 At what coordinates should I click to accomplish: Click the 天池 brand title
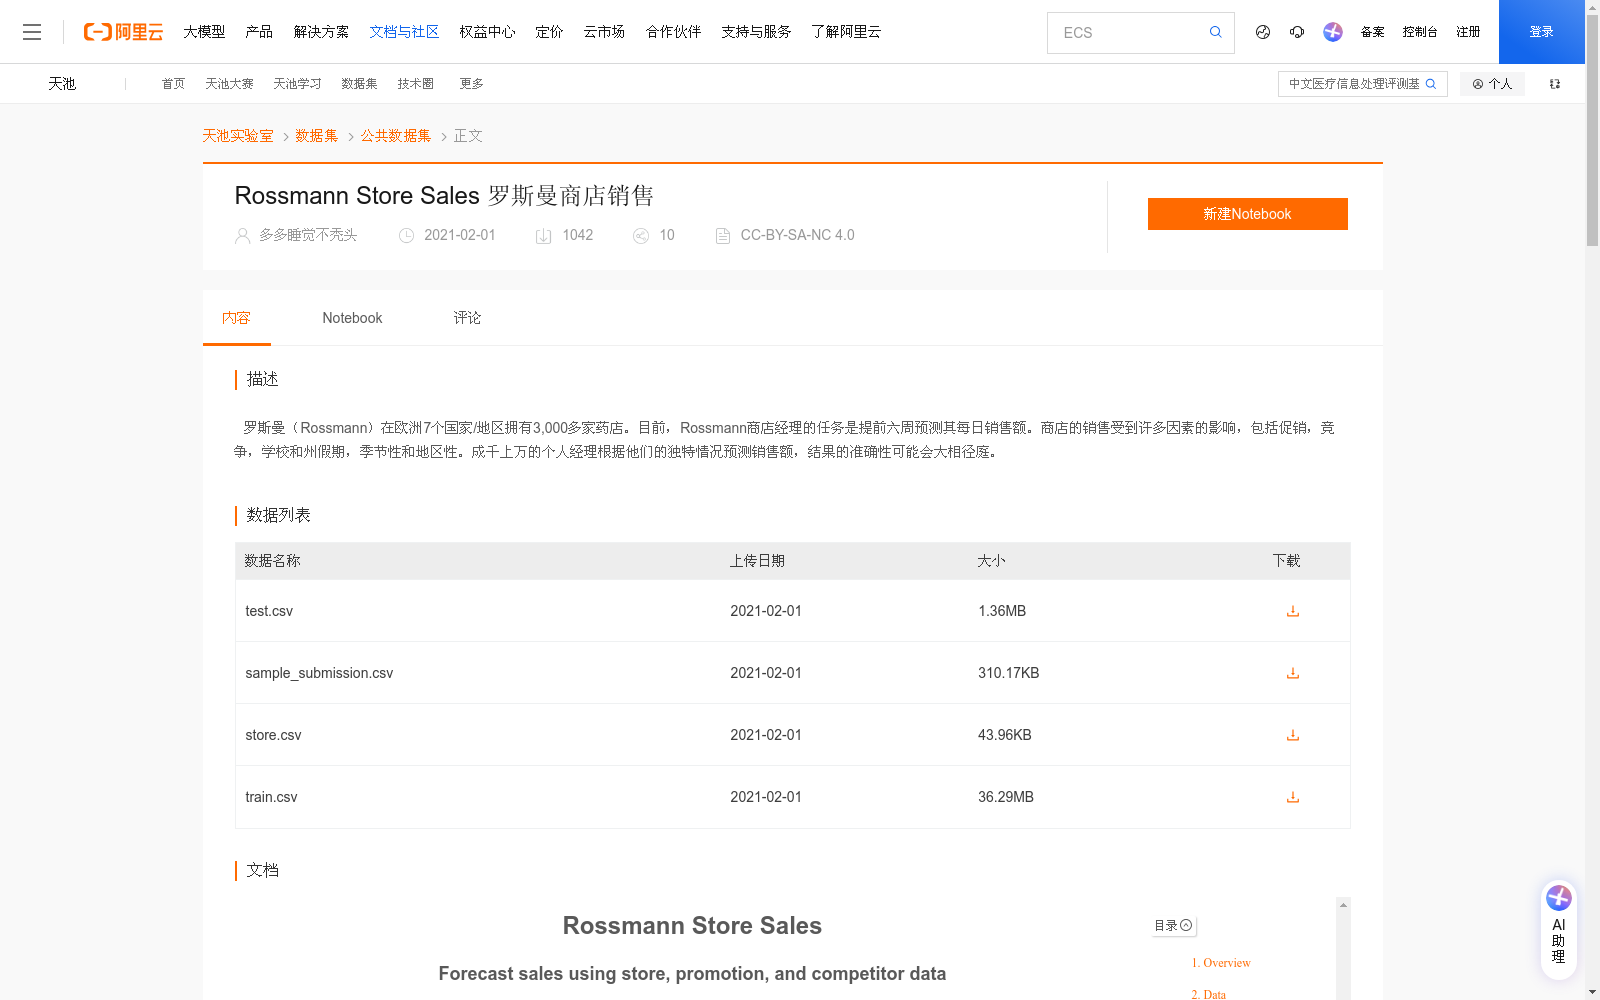click(x=62, y=84)
